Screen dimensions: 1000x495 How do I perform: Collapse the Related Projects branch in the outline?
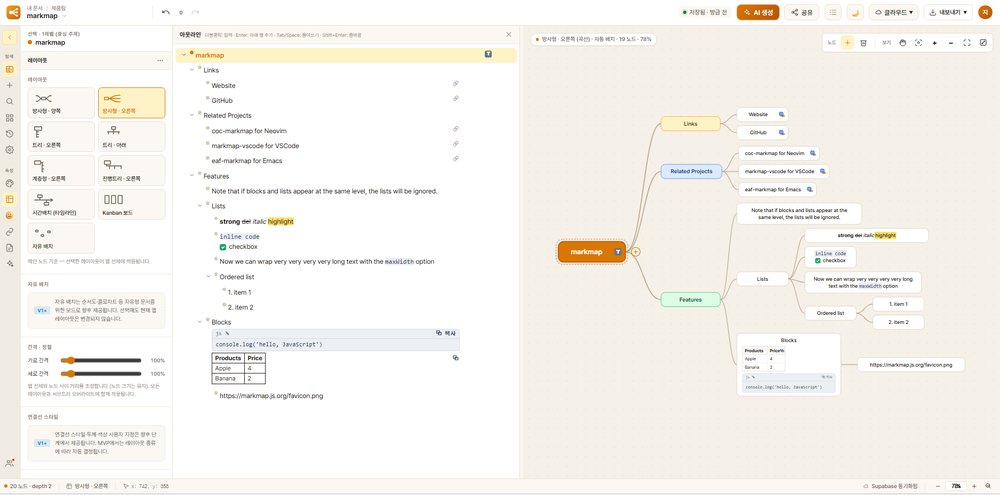coord(192,115)
